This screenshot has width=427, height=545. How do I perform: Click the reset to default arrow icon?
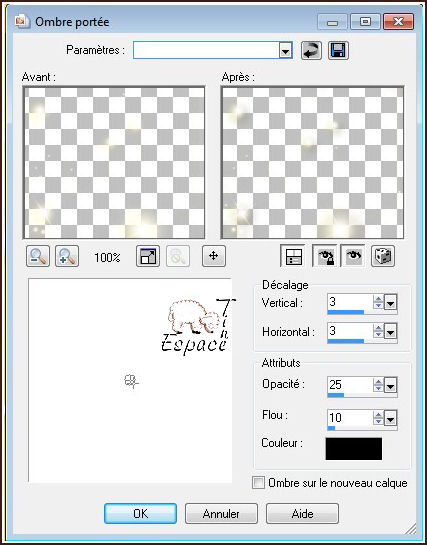(311, 51)
